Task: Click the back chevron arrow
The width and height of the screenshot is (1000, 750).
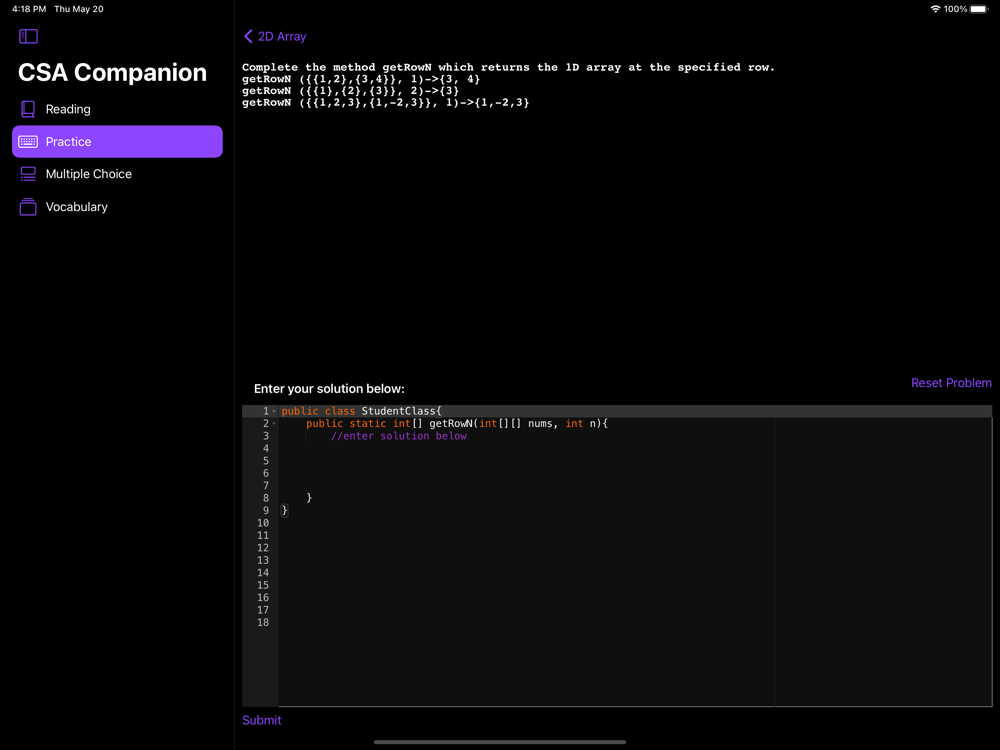Action: point(248,36)
